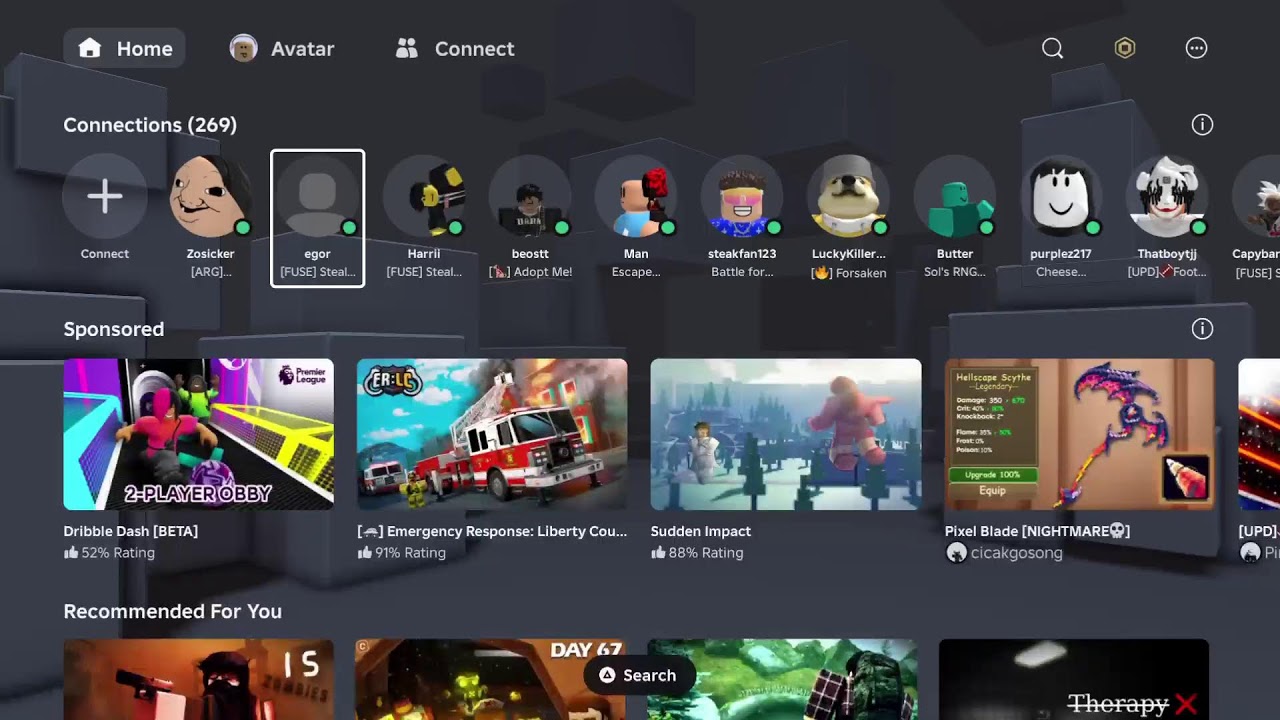1280x720 pixels.
Task: Click the Dribble Dash [BETA] title
Action: [131, 531]
